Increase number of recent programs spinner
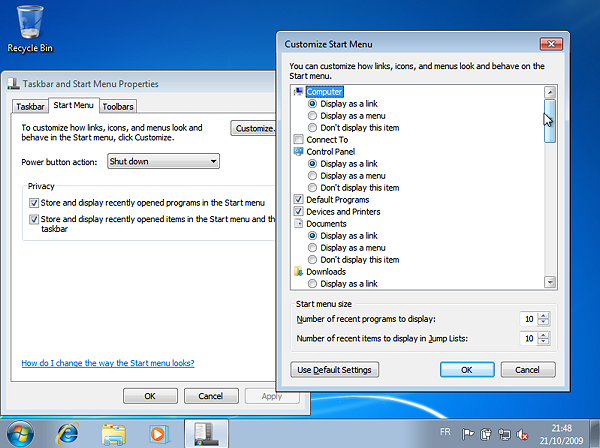The width and height of the screenshot is (600, 448). (x=543, y=316)
